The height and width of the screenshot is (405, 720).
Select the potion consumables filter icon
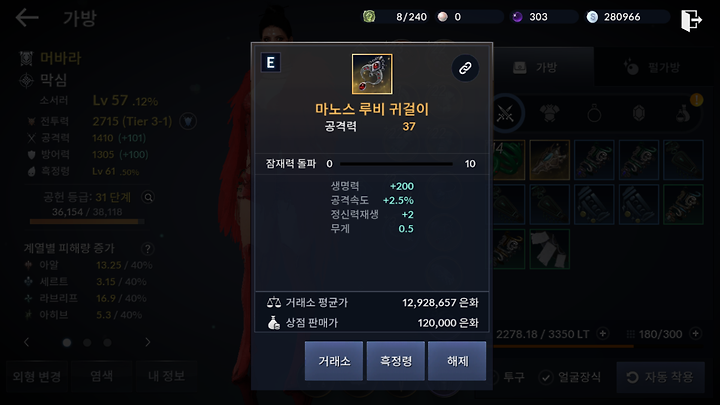pos(683,113)
